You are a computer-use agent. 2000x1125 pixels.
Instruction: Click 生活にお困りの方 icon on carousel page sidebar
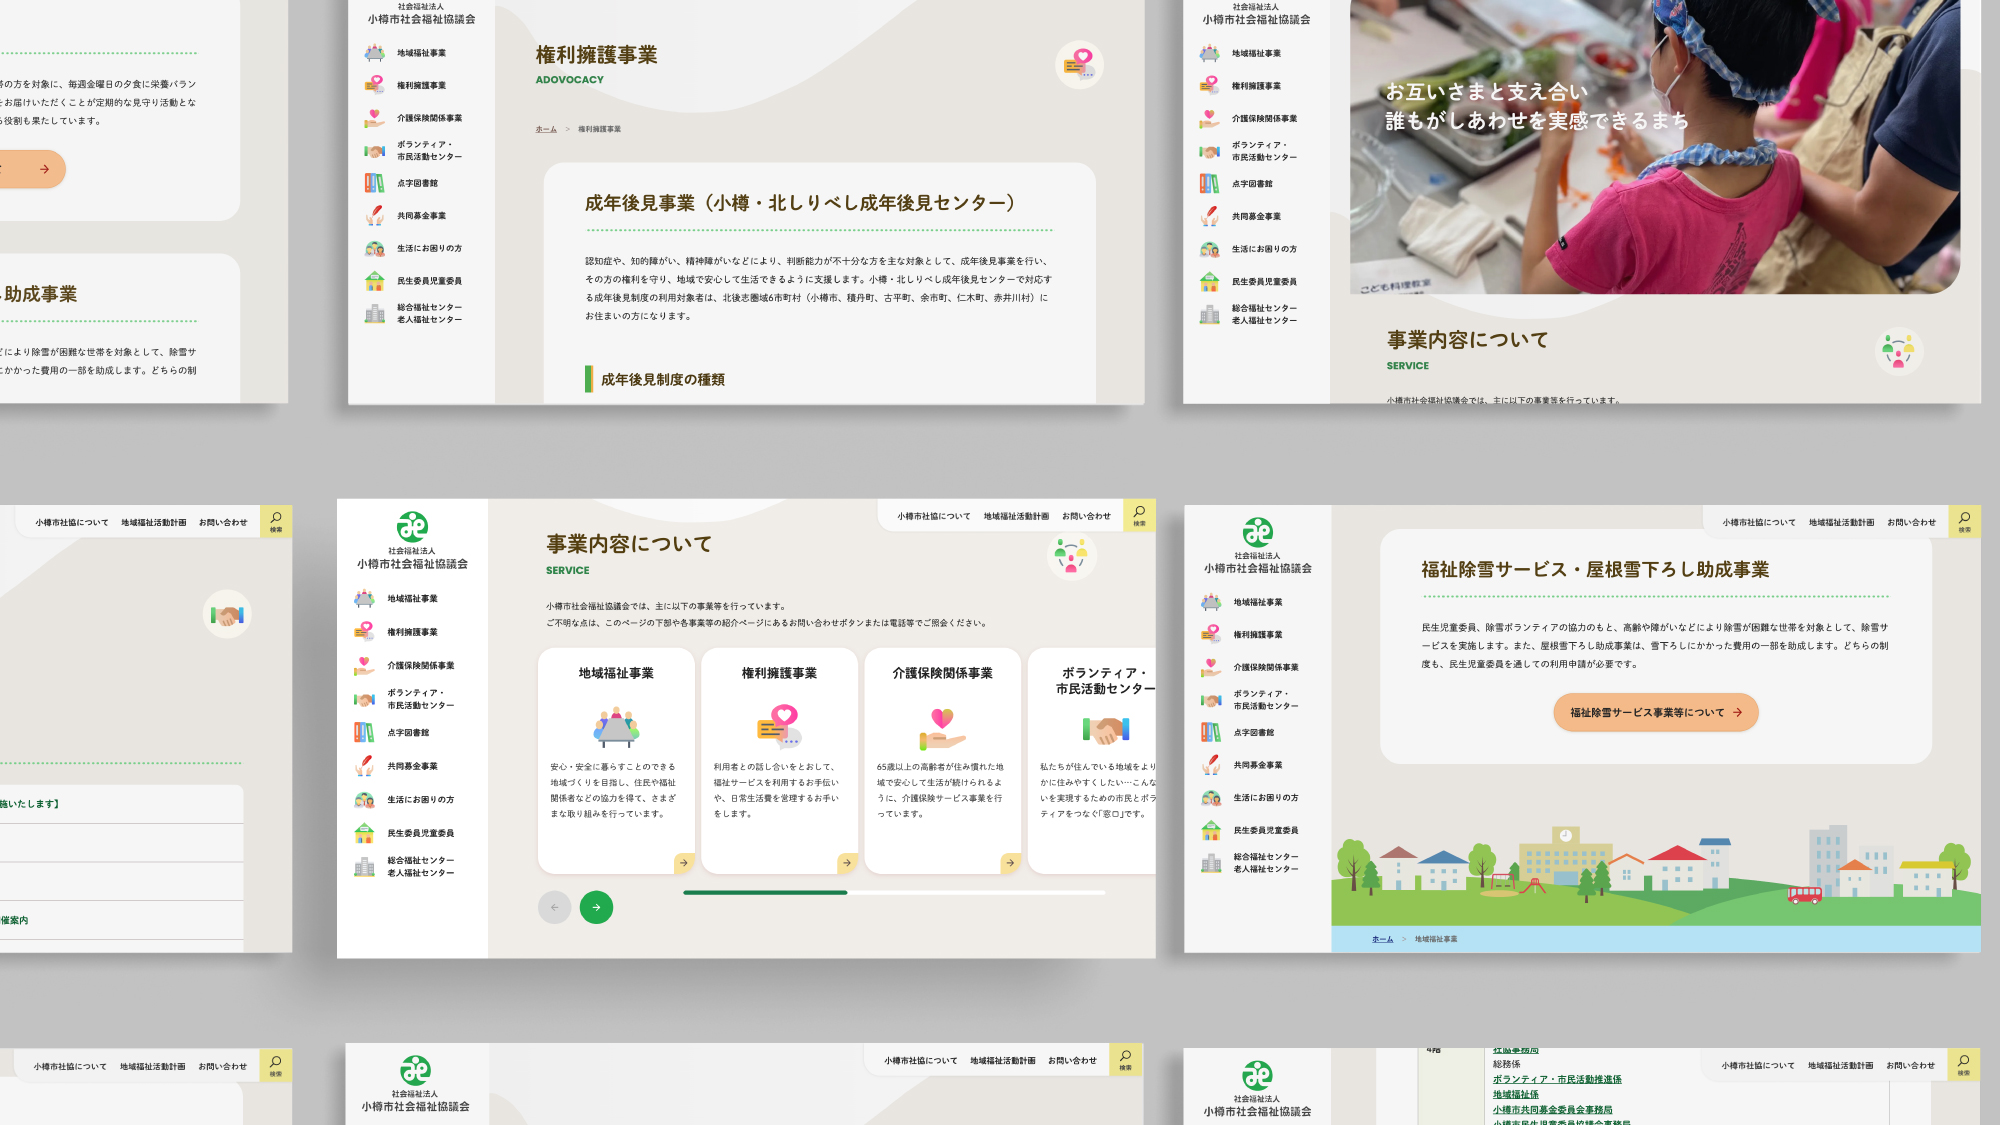pos(364,800)
